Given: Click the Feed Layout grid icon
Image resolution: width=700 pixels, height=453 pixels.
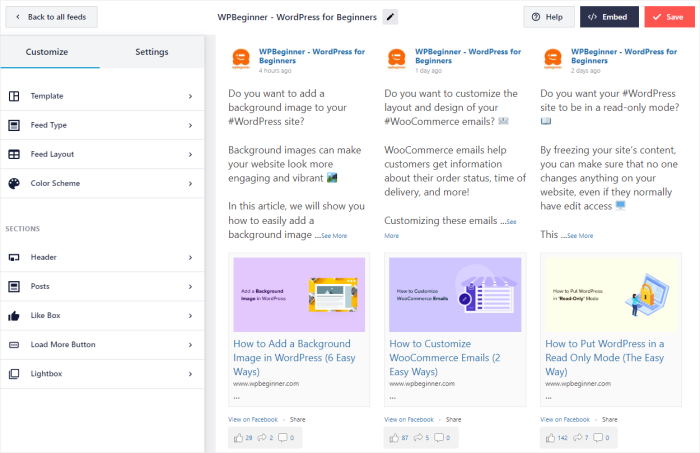Looking at the screenshot, I should 14,154.
